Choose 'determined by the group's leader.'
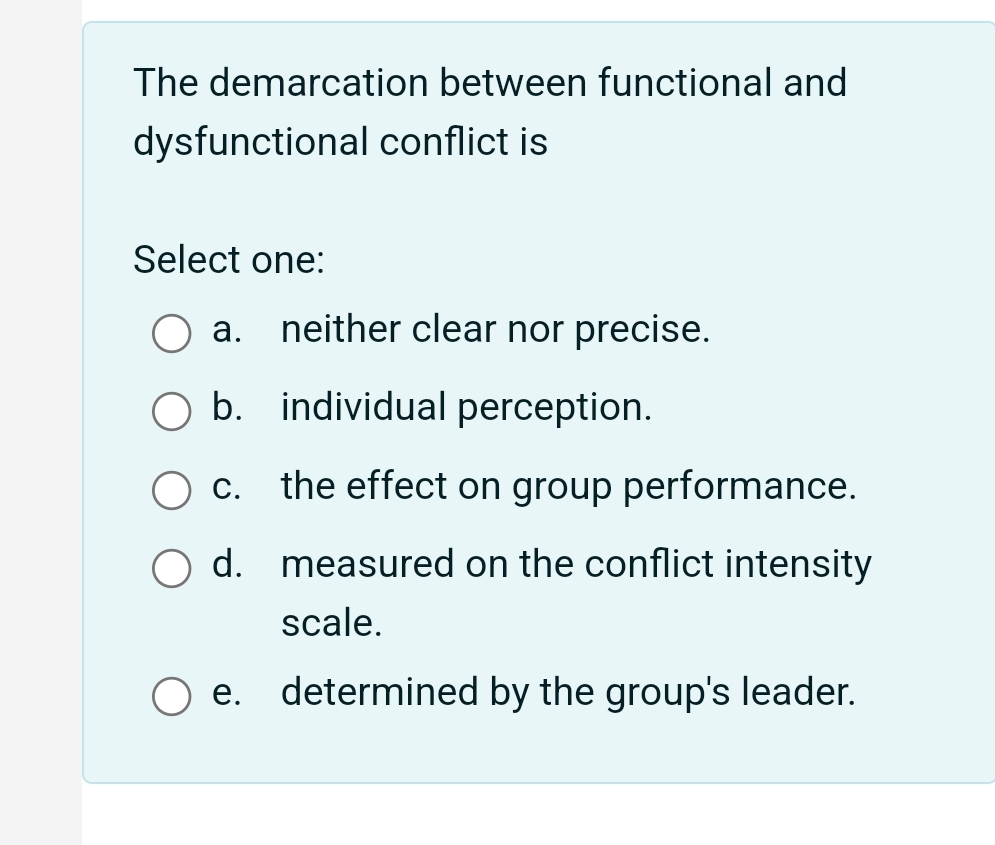 coord(568,693)
